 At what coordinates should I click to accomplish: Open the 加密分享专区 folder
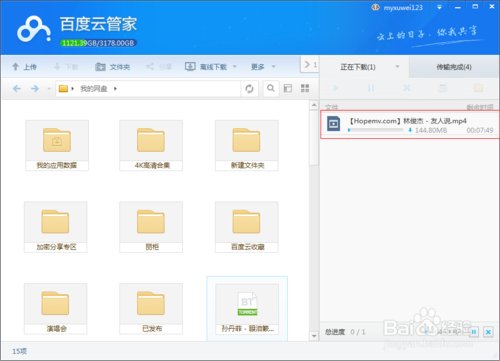tap(56, 227)
